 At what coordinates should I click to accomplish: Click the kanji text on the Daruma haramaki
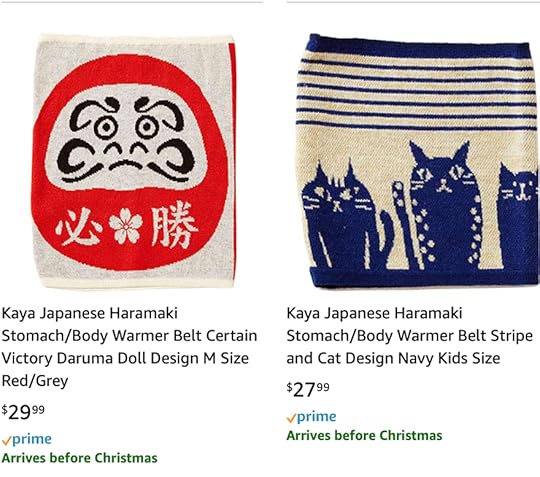[x=126, y=226]
